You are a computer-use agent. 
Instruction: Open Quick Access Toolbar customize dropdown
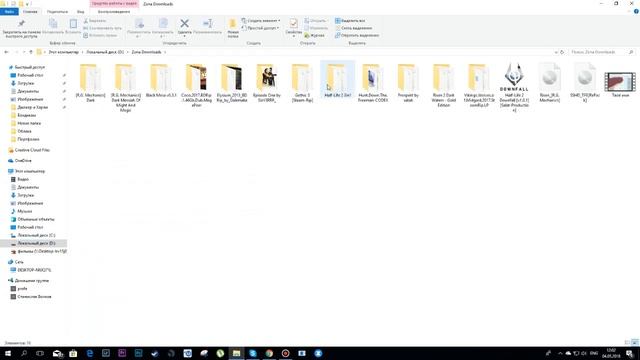click(x=28, y=4)
